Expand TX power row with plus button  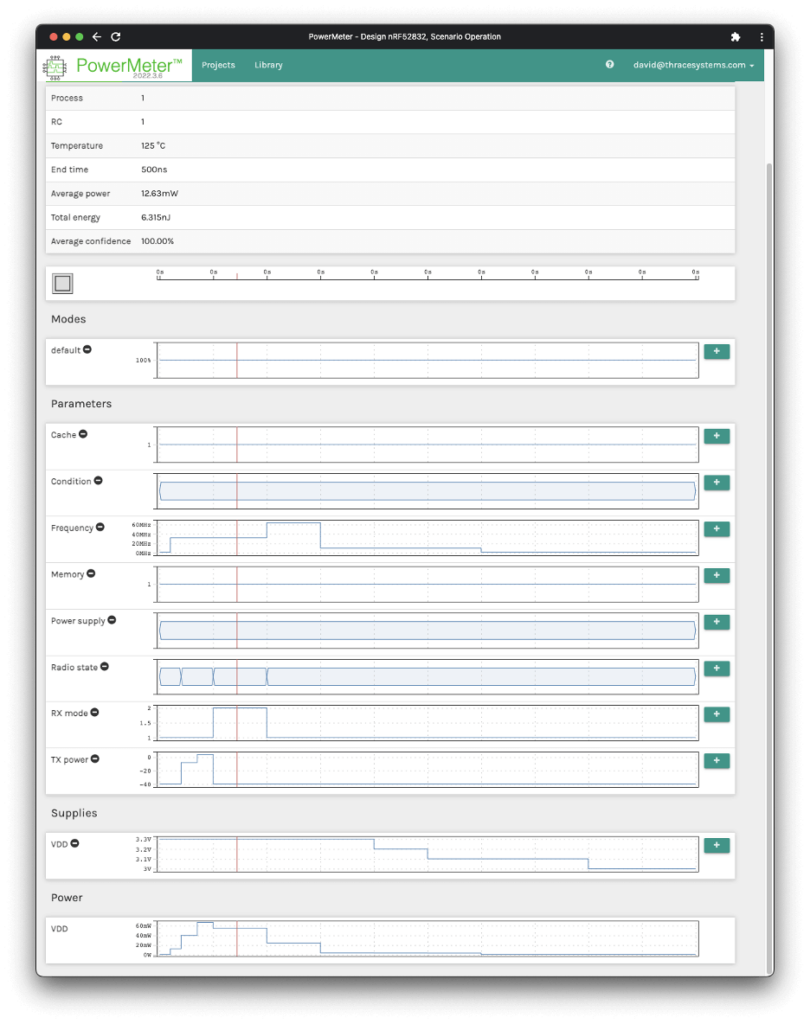coord(716,761)
